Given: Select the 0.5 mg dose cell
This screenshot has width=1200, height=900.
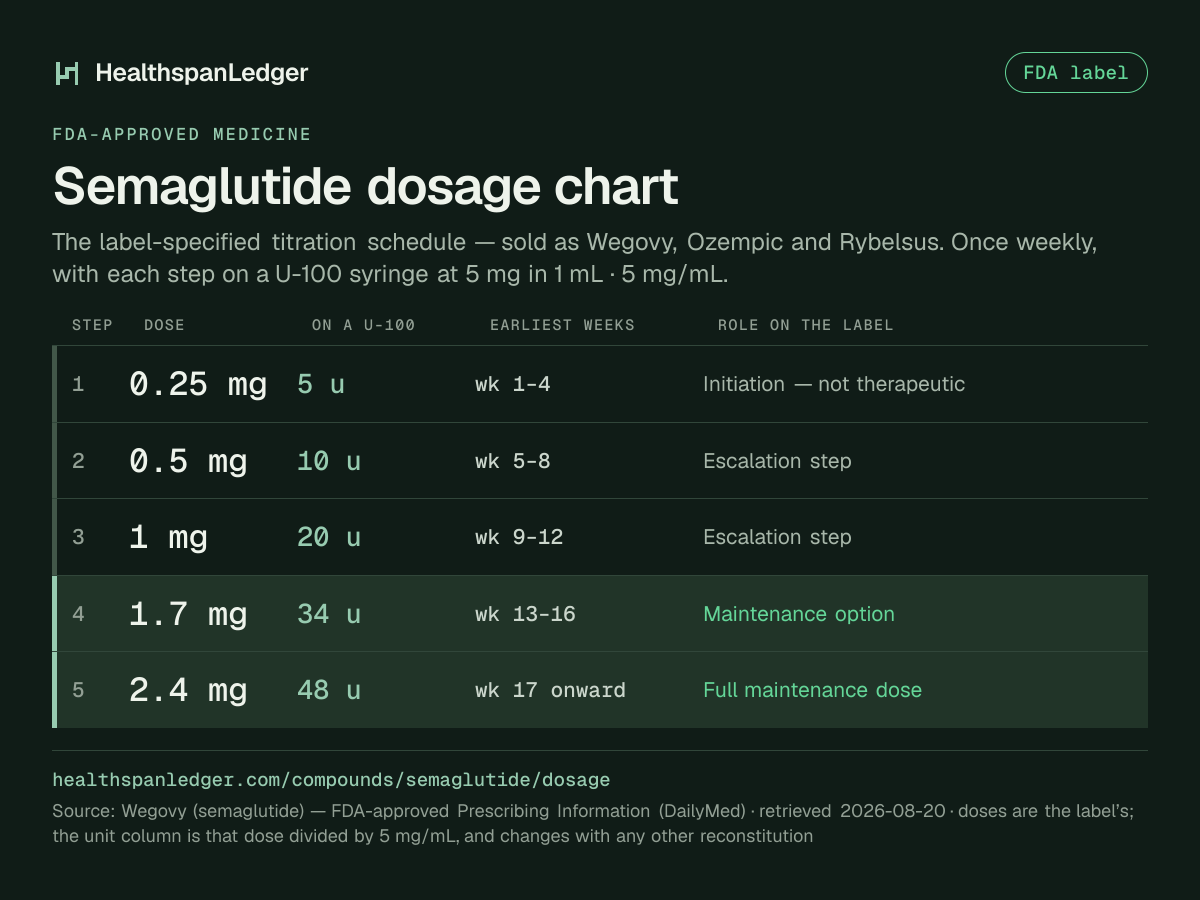Looking at the screenshot, I should (x=188, y=461).
